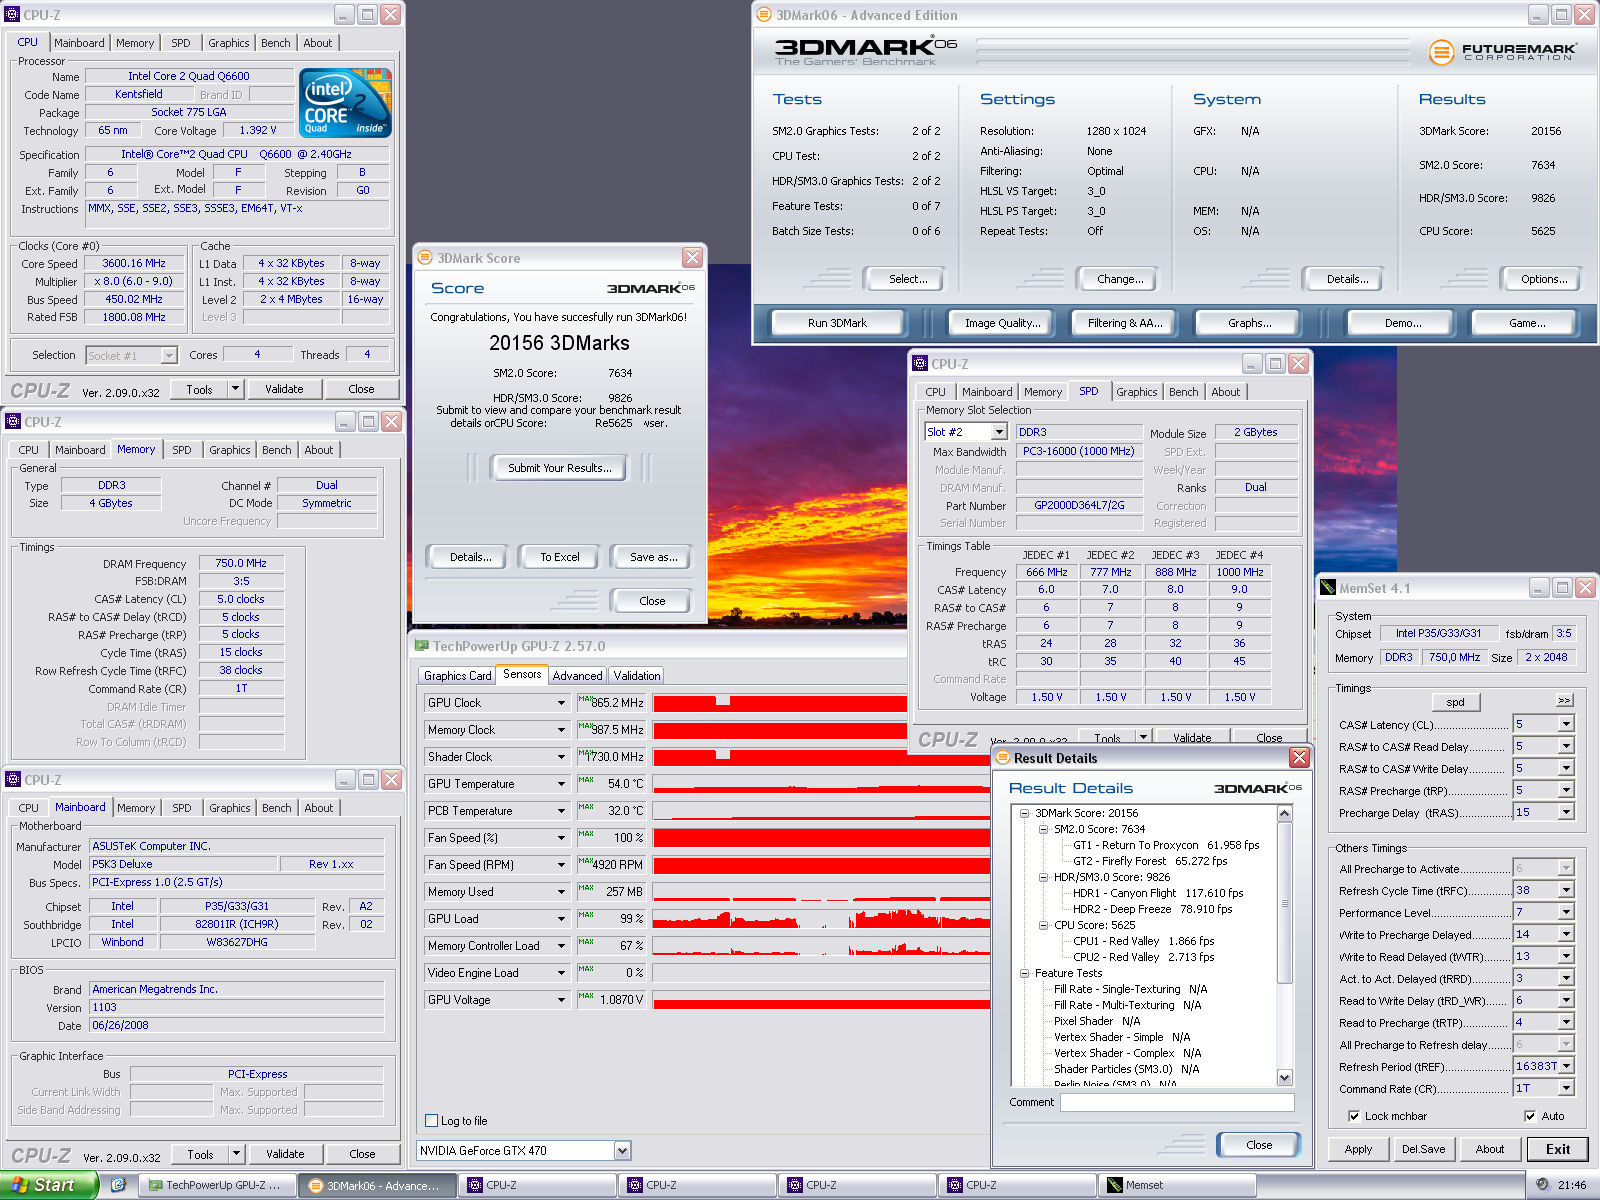Open the Fan Speed (RPM) sensor dropdown

561,865
